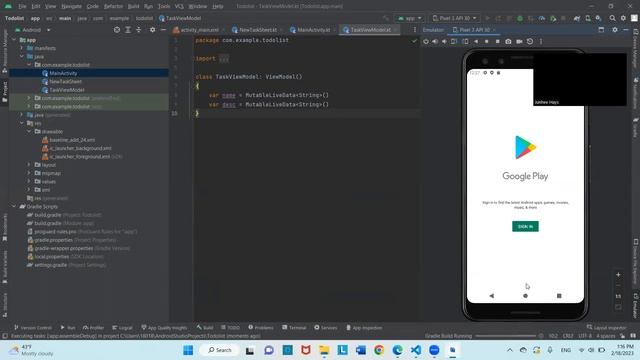Open the Android project view dropdown

(x=33, y=30)
